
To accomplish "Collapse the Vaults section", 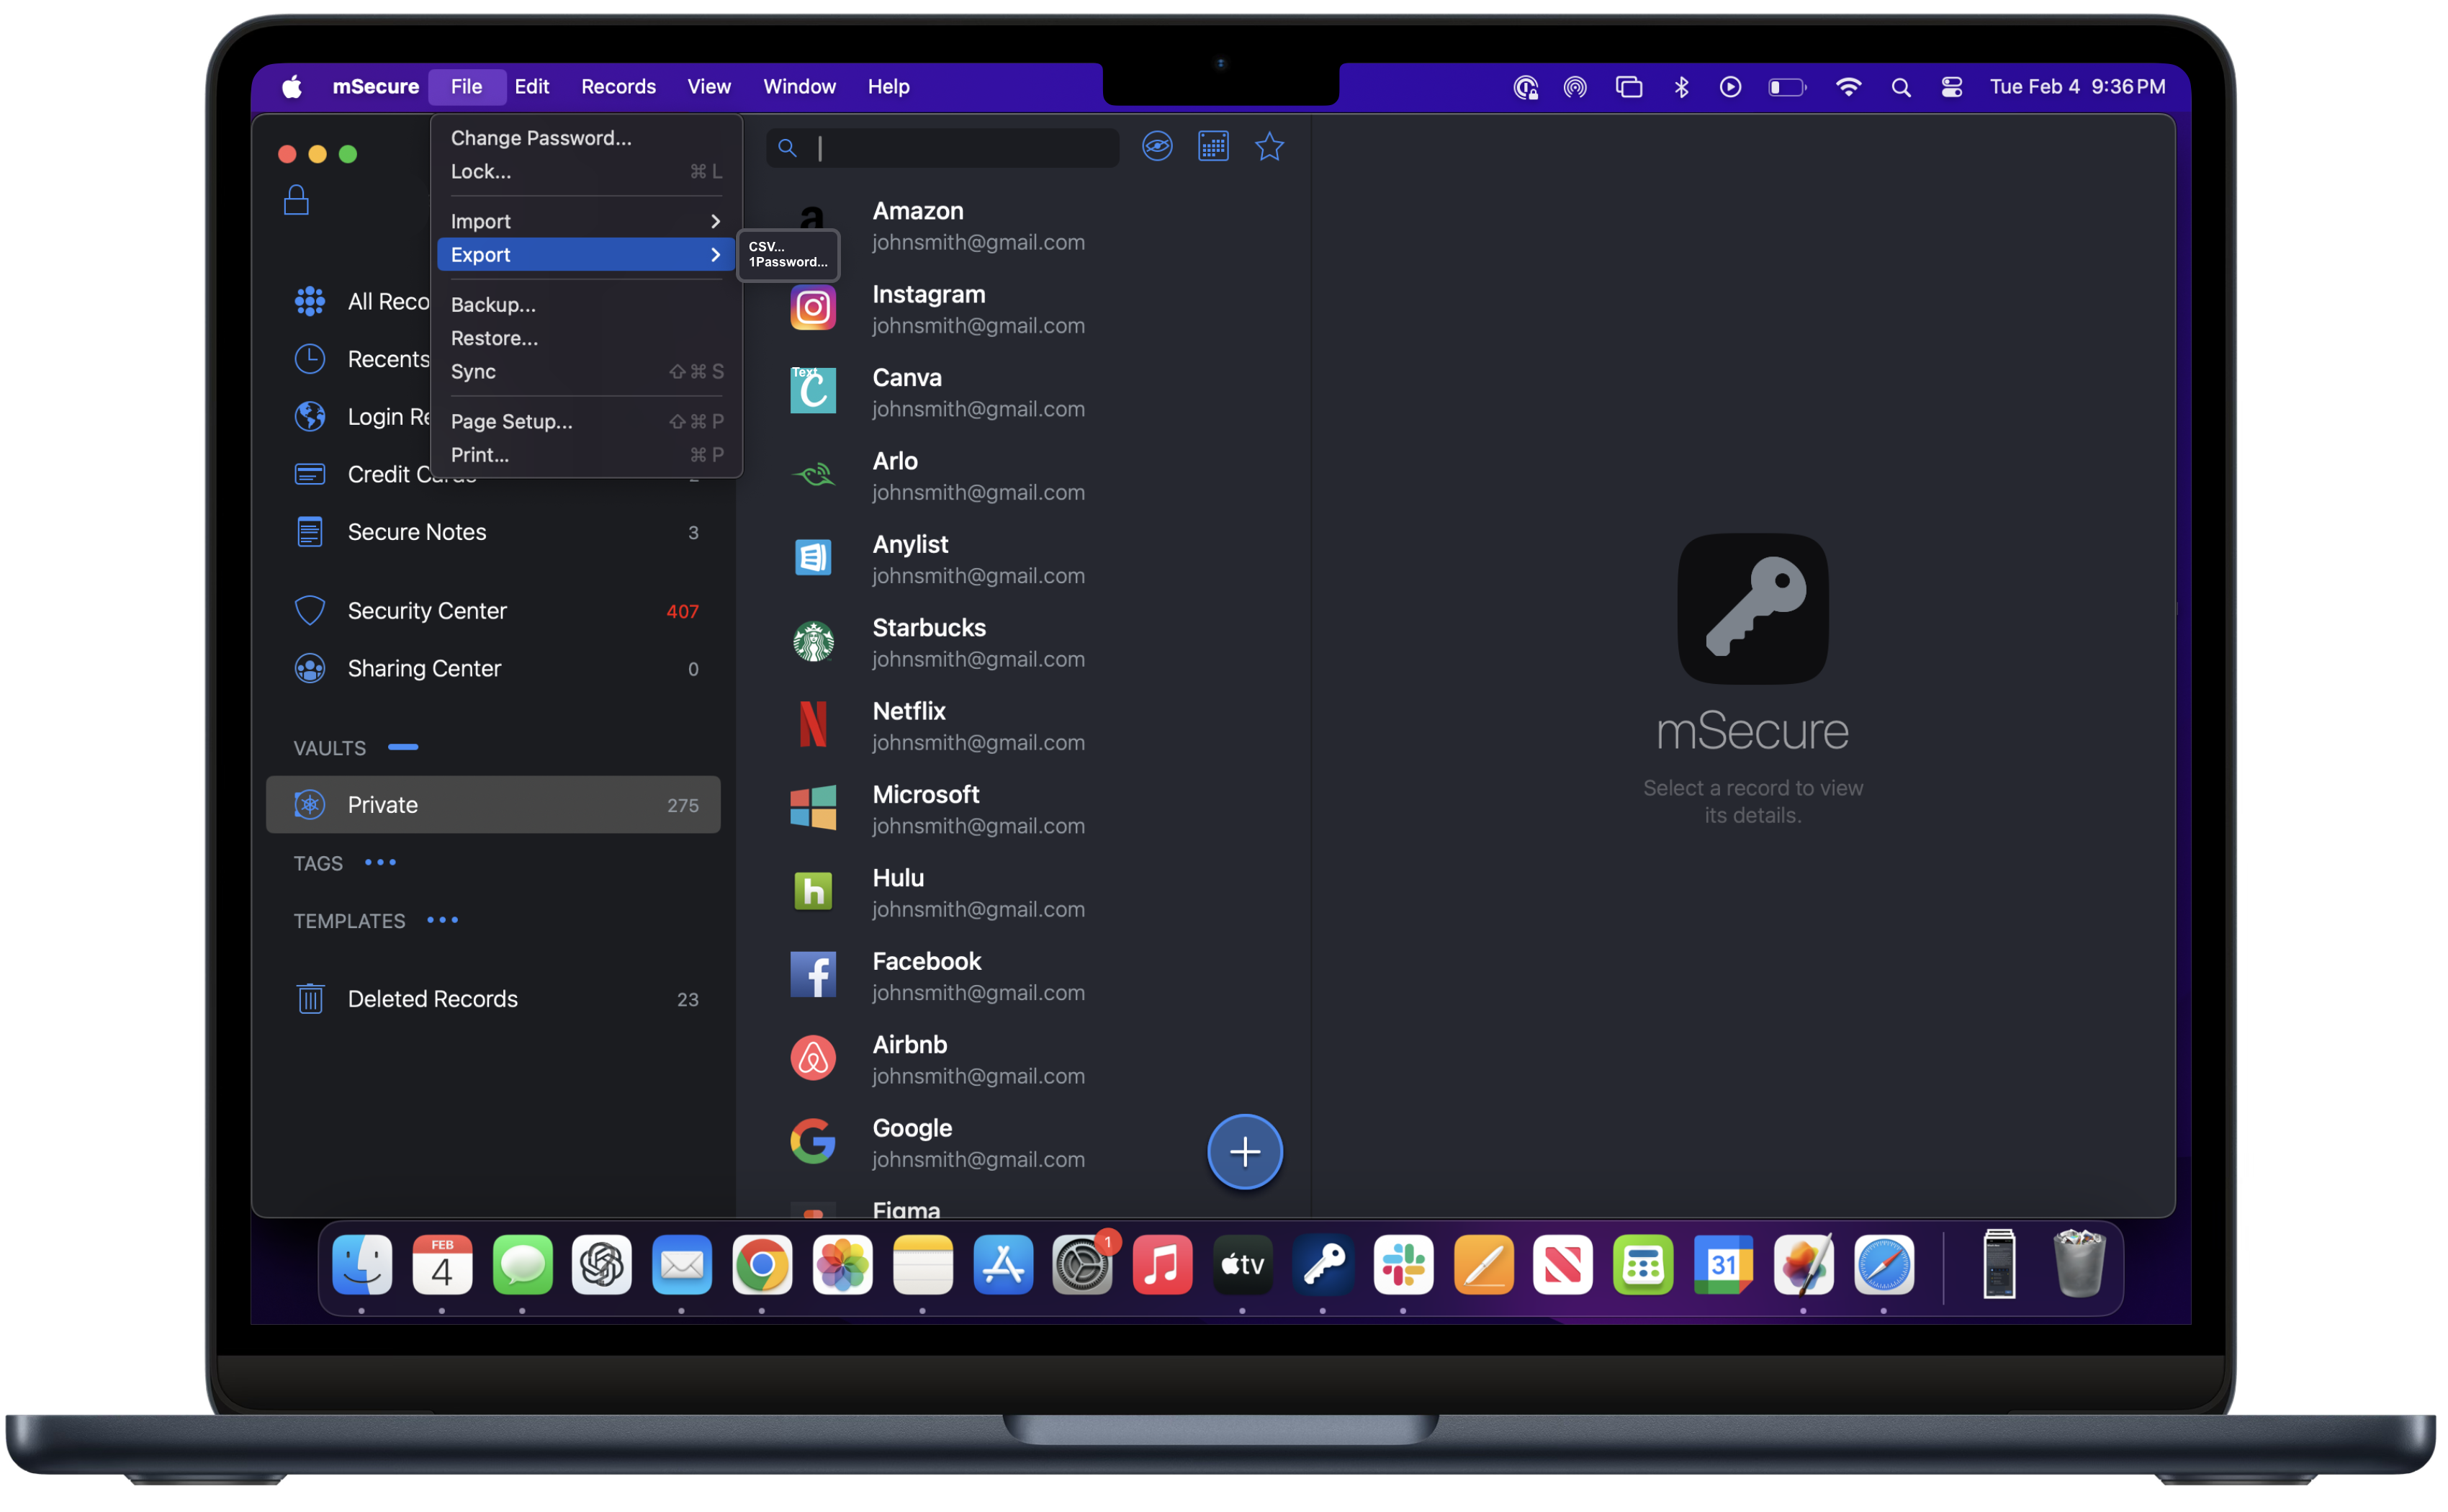I will 403,747.
